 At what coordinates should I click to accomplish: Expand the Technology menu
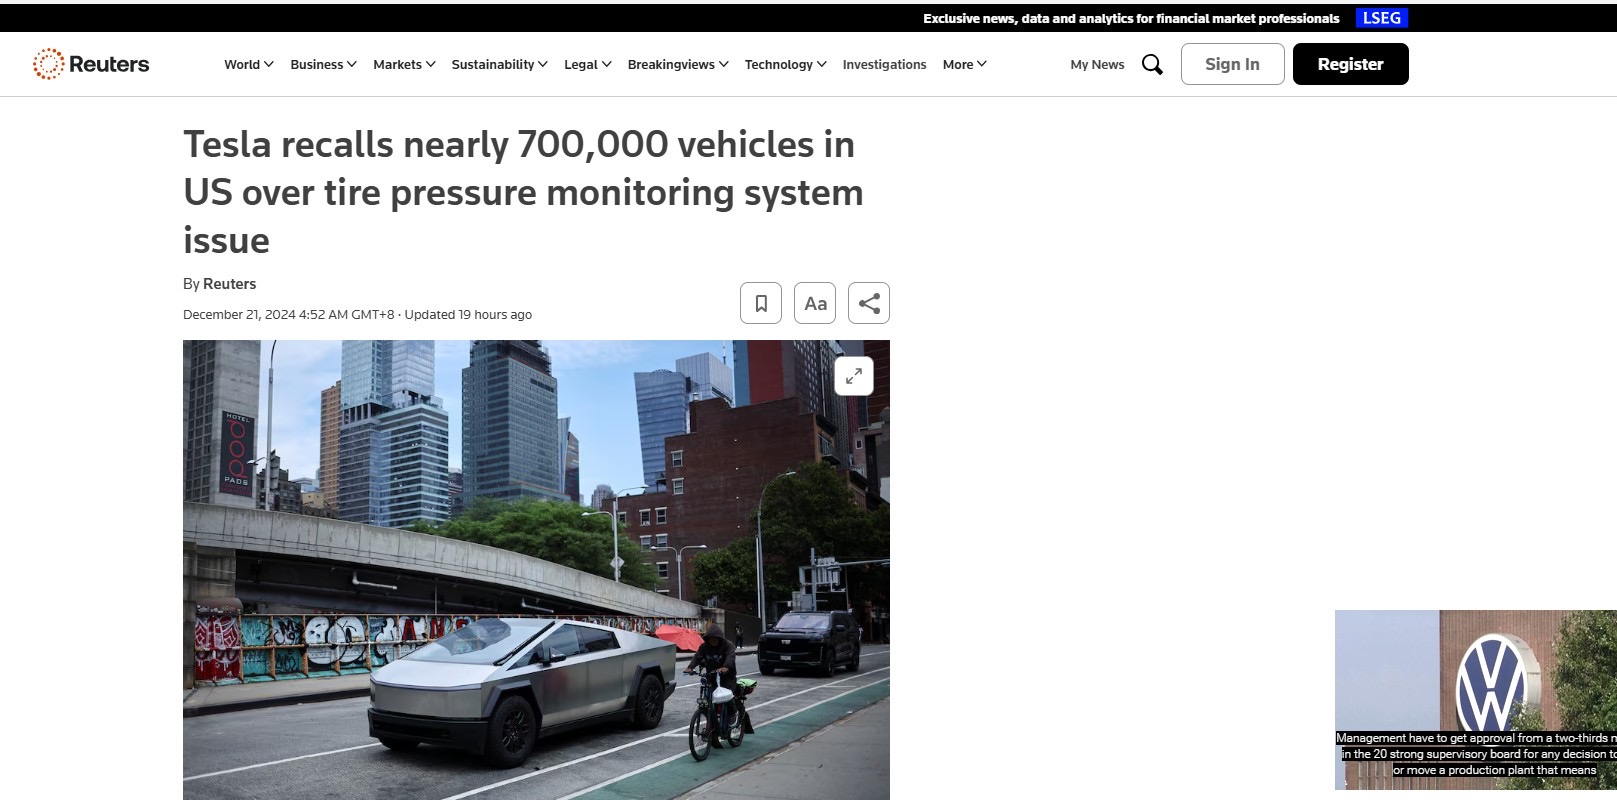[x=786, y=64]
